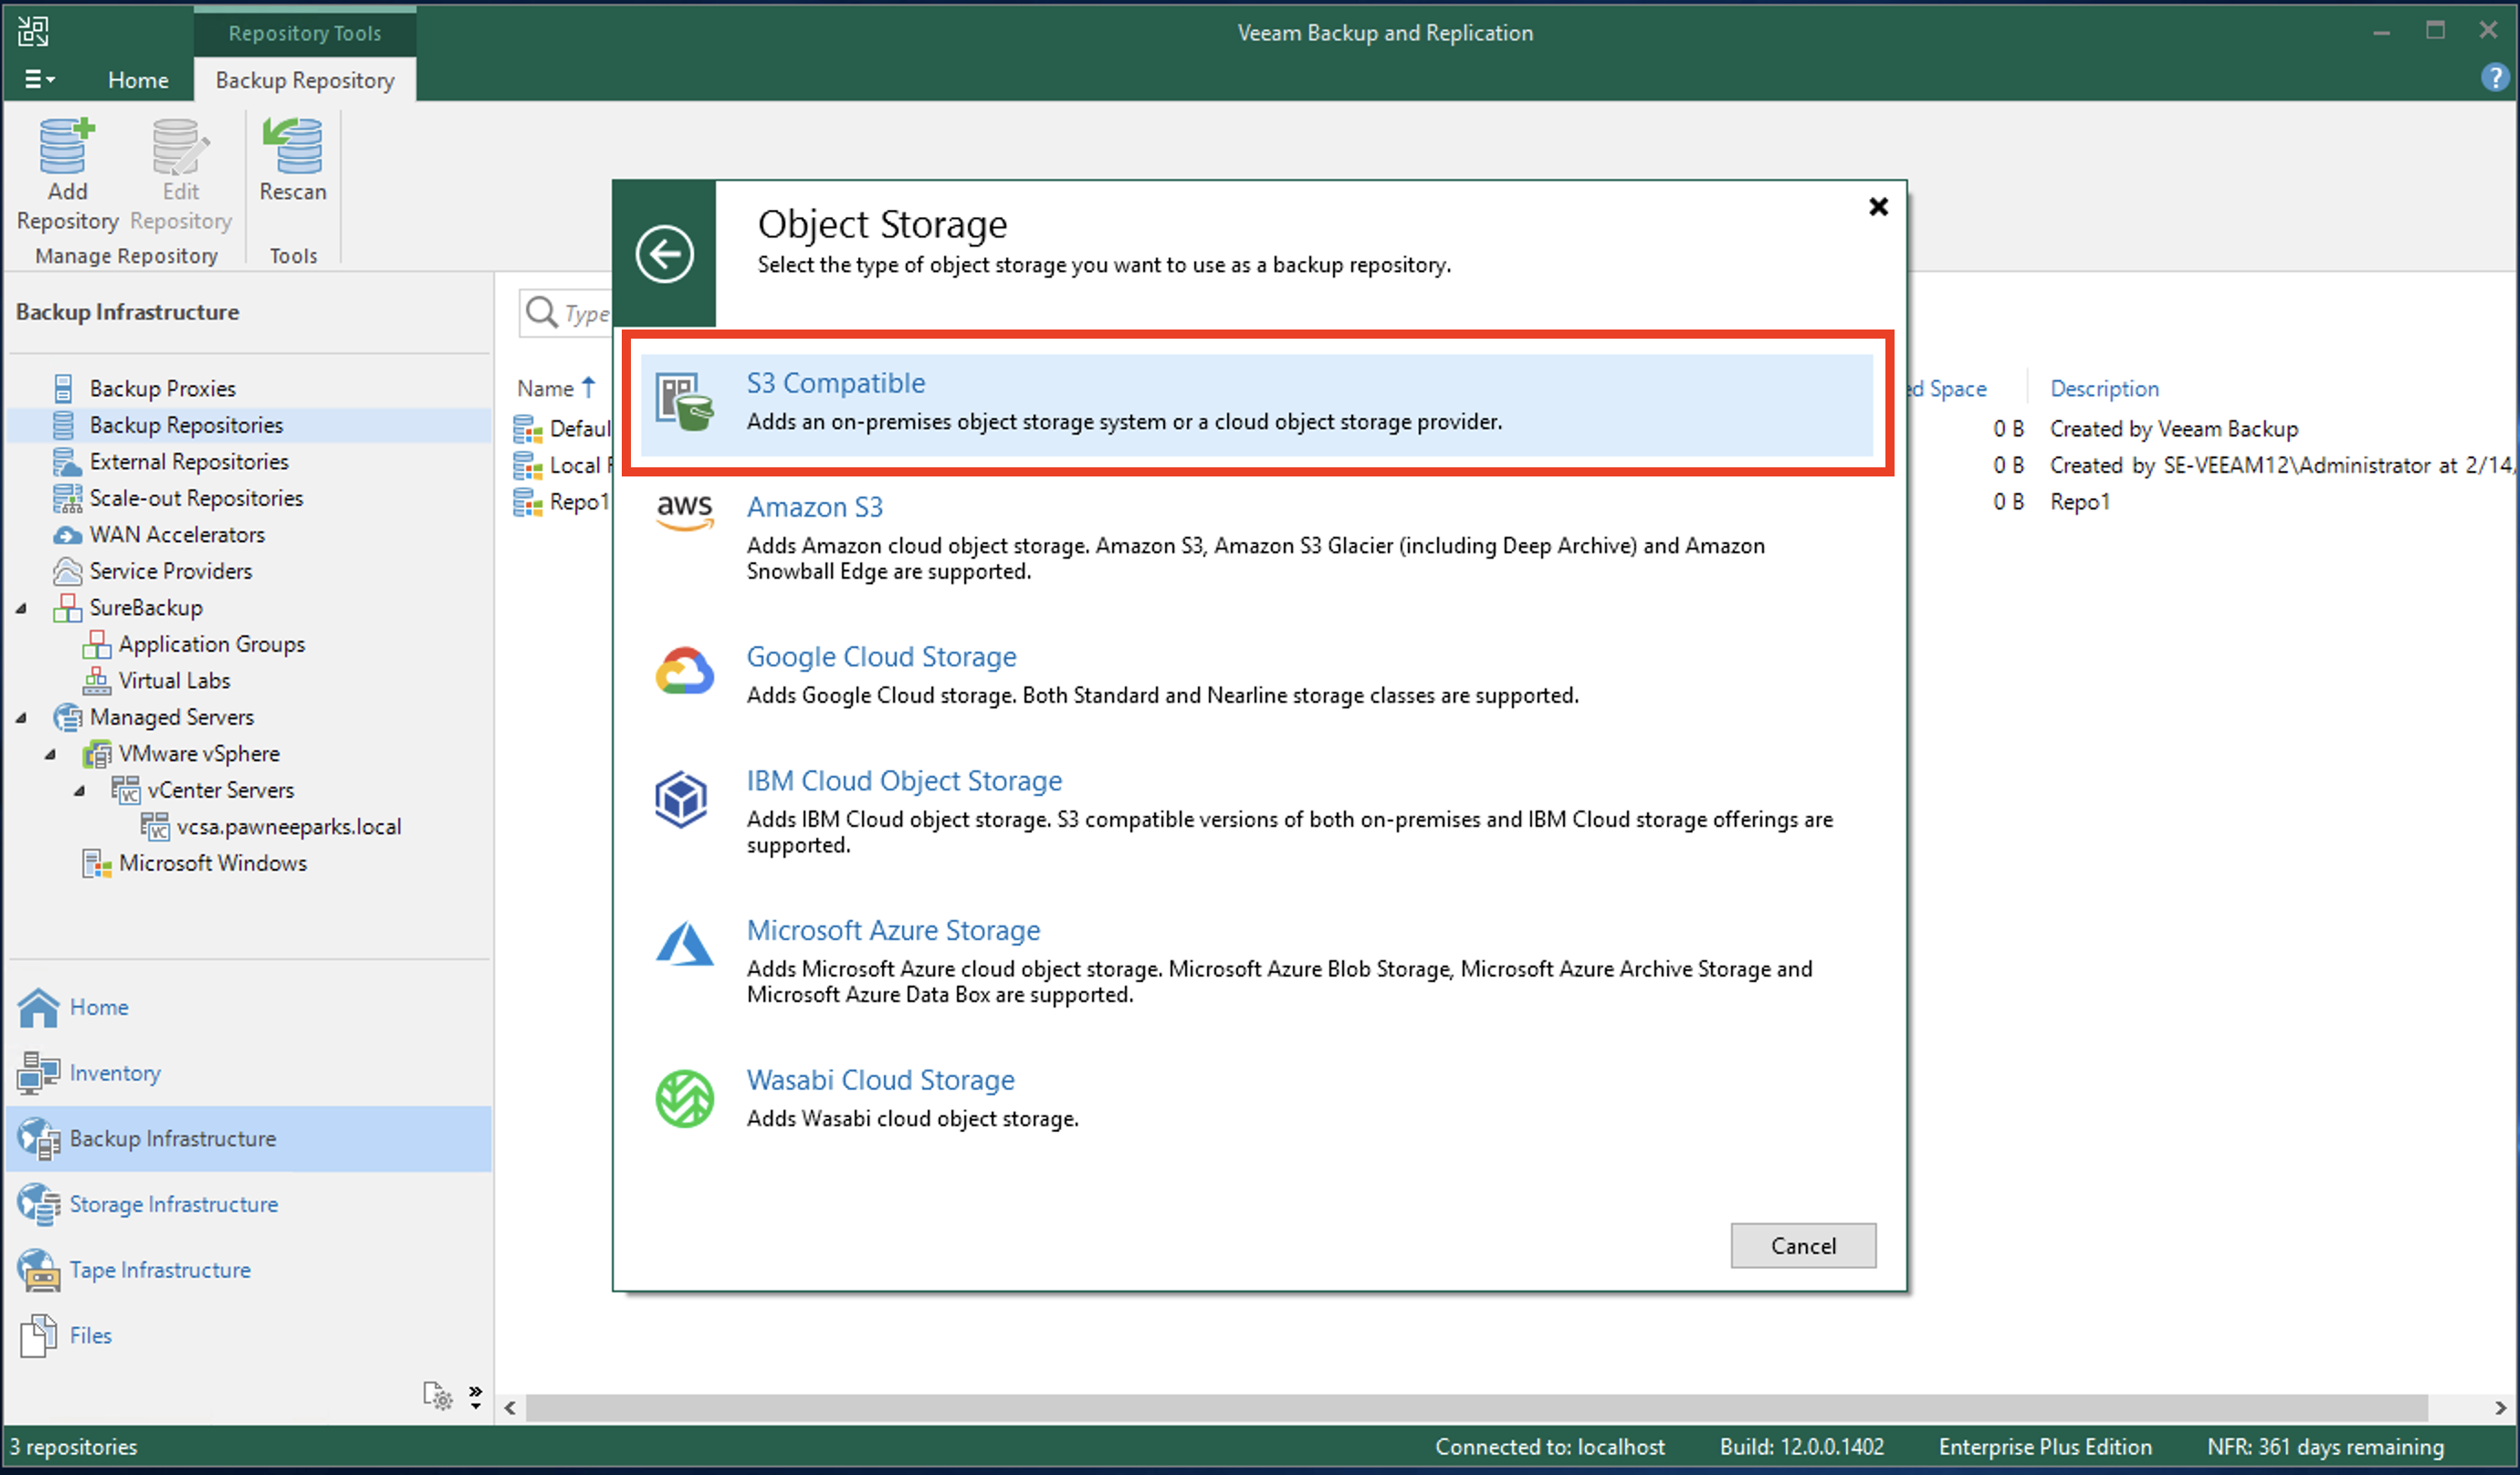Screen dimensions: 2520x1475
Task: Select Scale-out Repositories node
Action: pos(196,498)
